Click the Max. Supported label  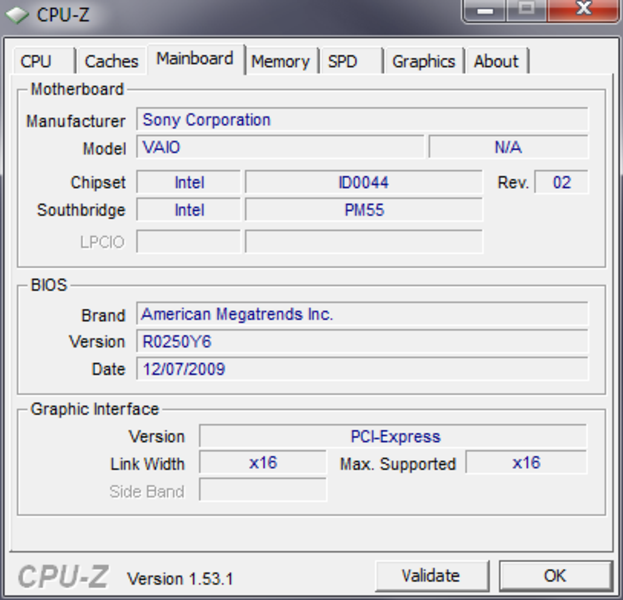[x=398, y=464]
